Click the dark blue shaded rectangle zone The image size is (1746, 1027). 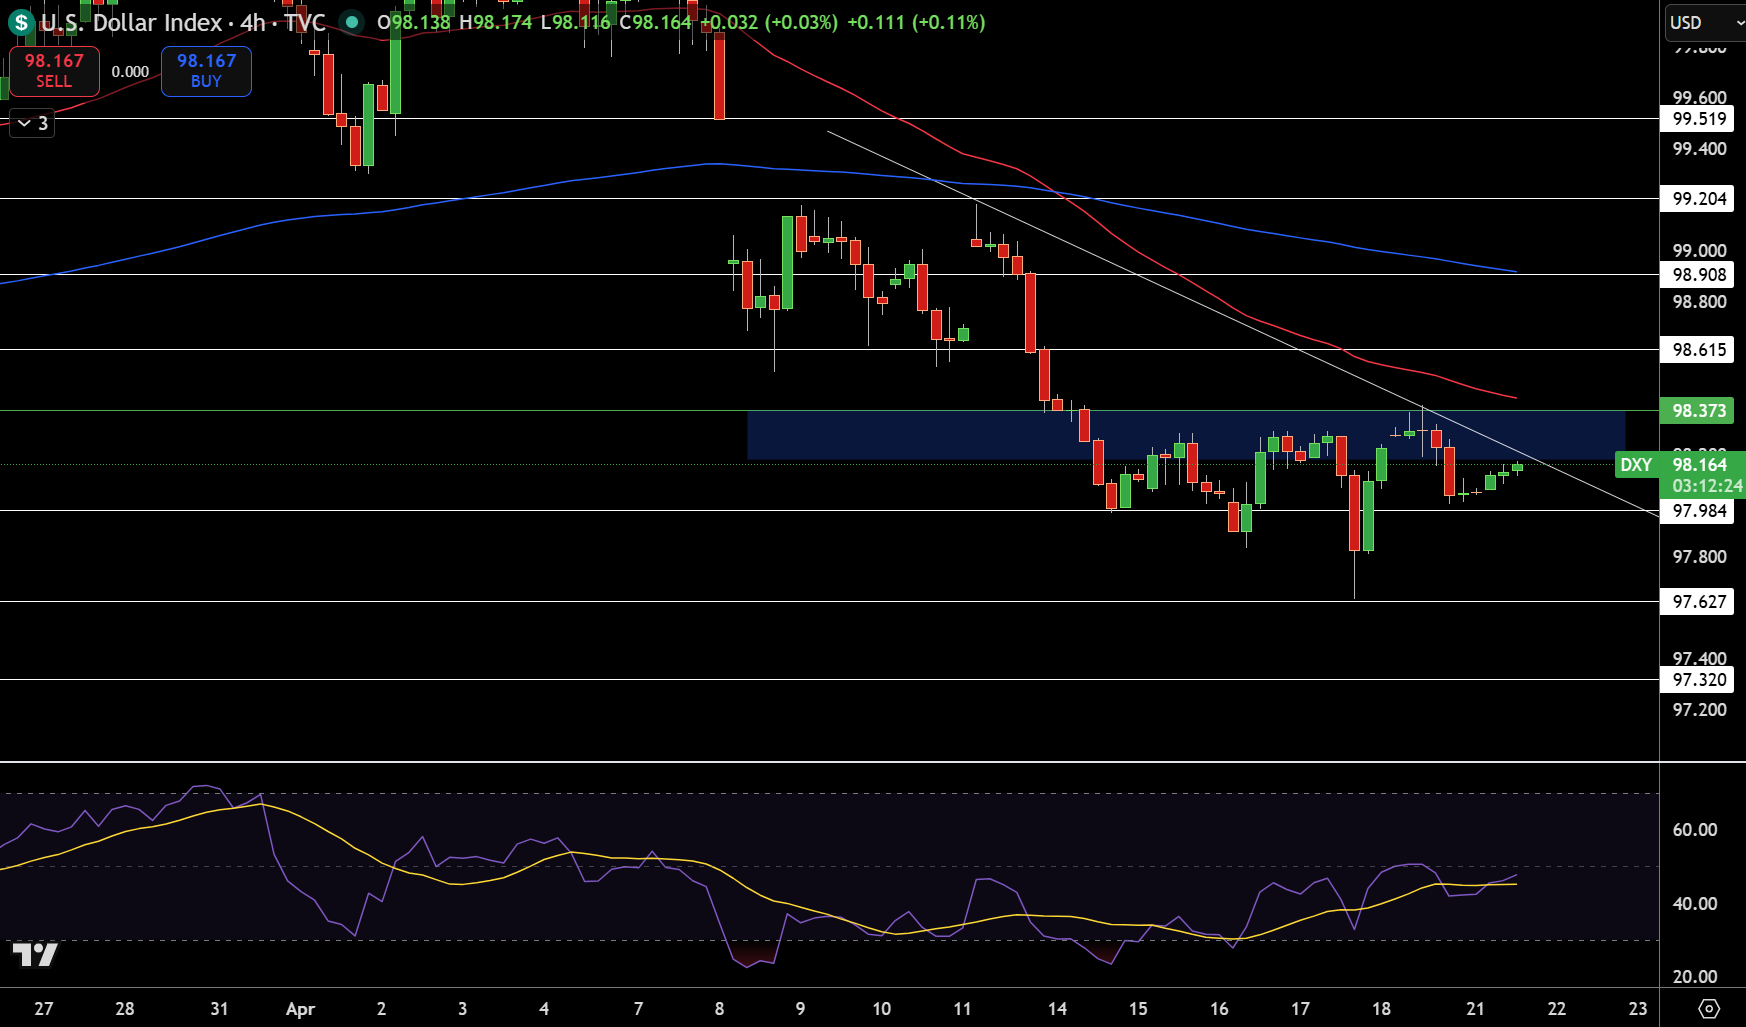tap(1186, 436)
